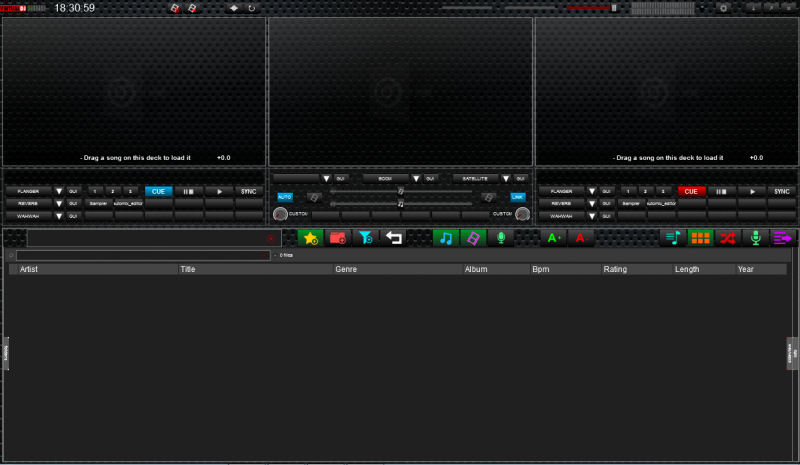Toggle the blue AUTO button
Image resolution: width=800 pixels, height=465 pixels.
285,197
